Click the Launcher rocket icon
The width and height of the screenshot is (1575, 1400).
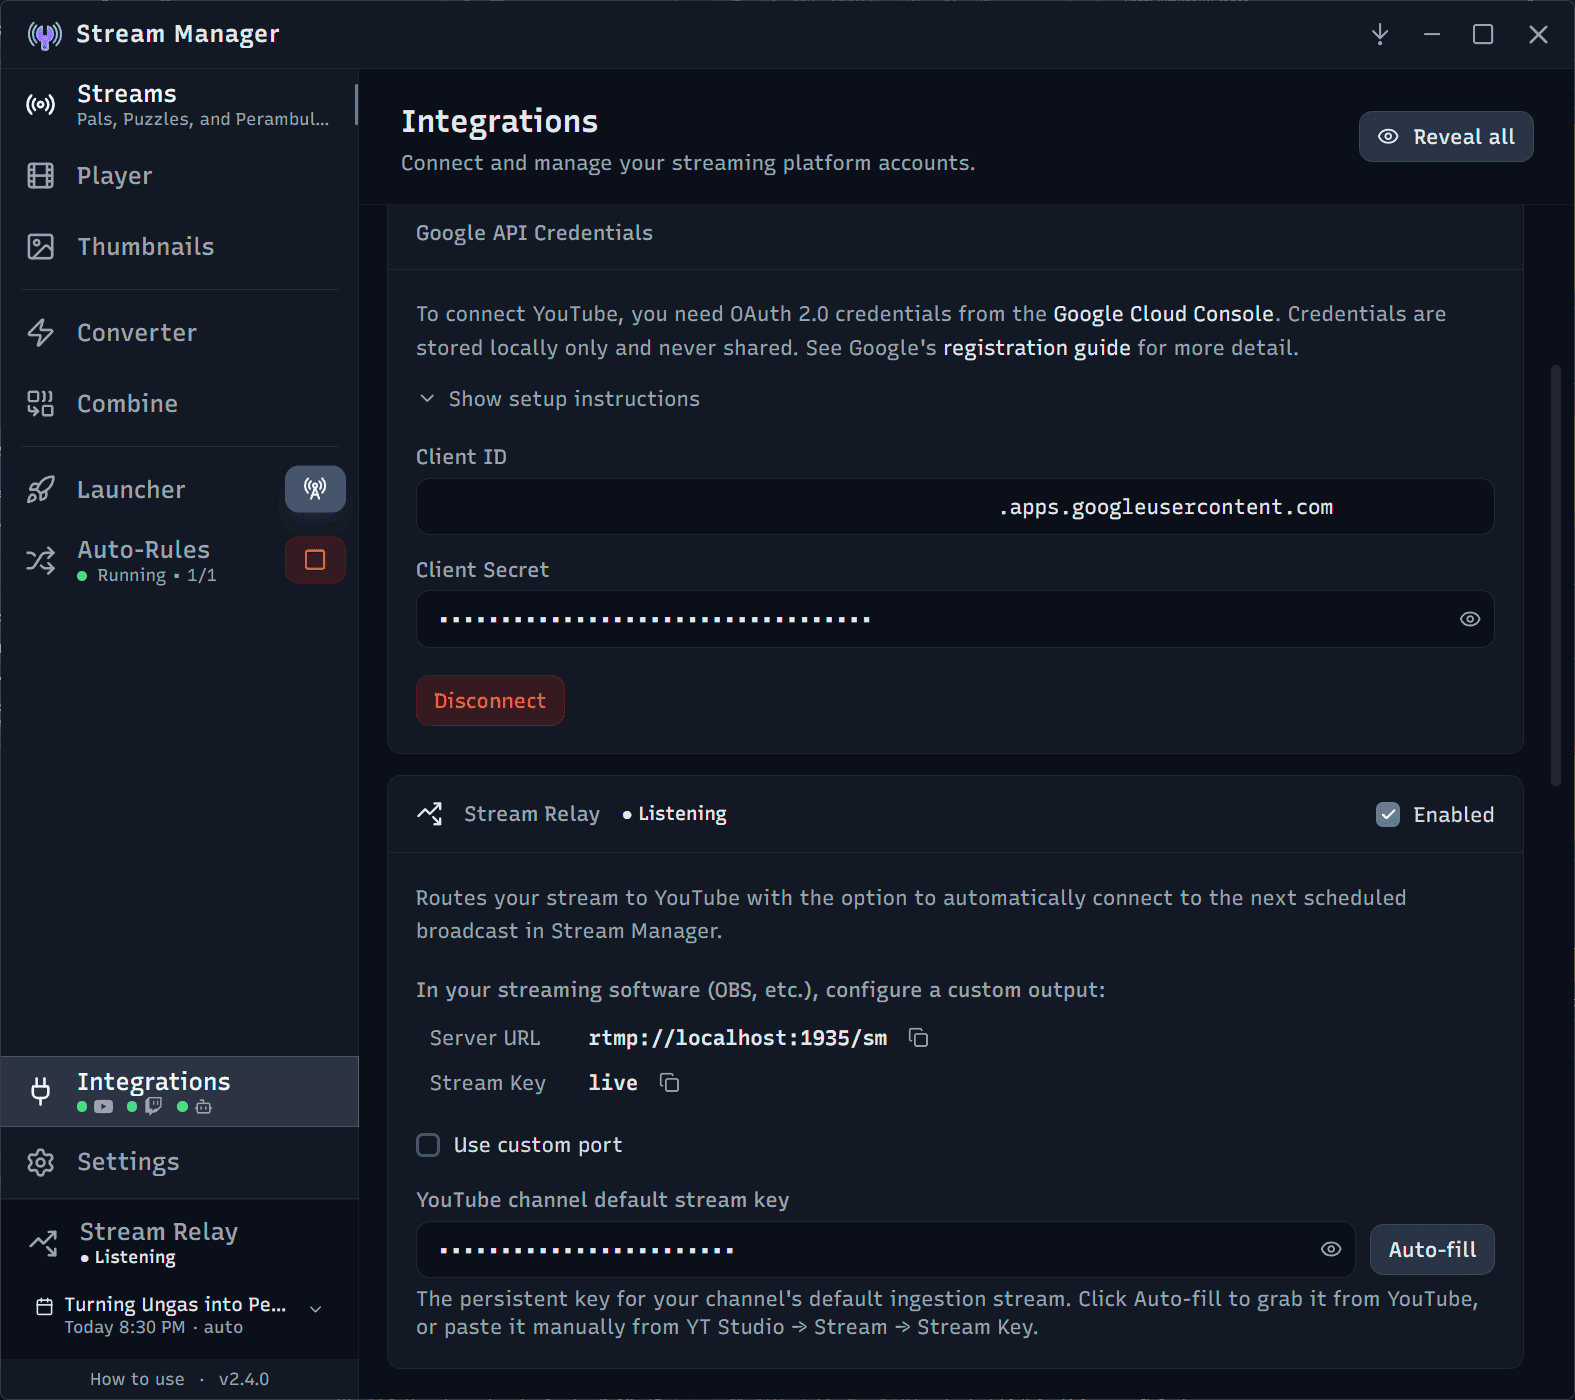[41, 490]
